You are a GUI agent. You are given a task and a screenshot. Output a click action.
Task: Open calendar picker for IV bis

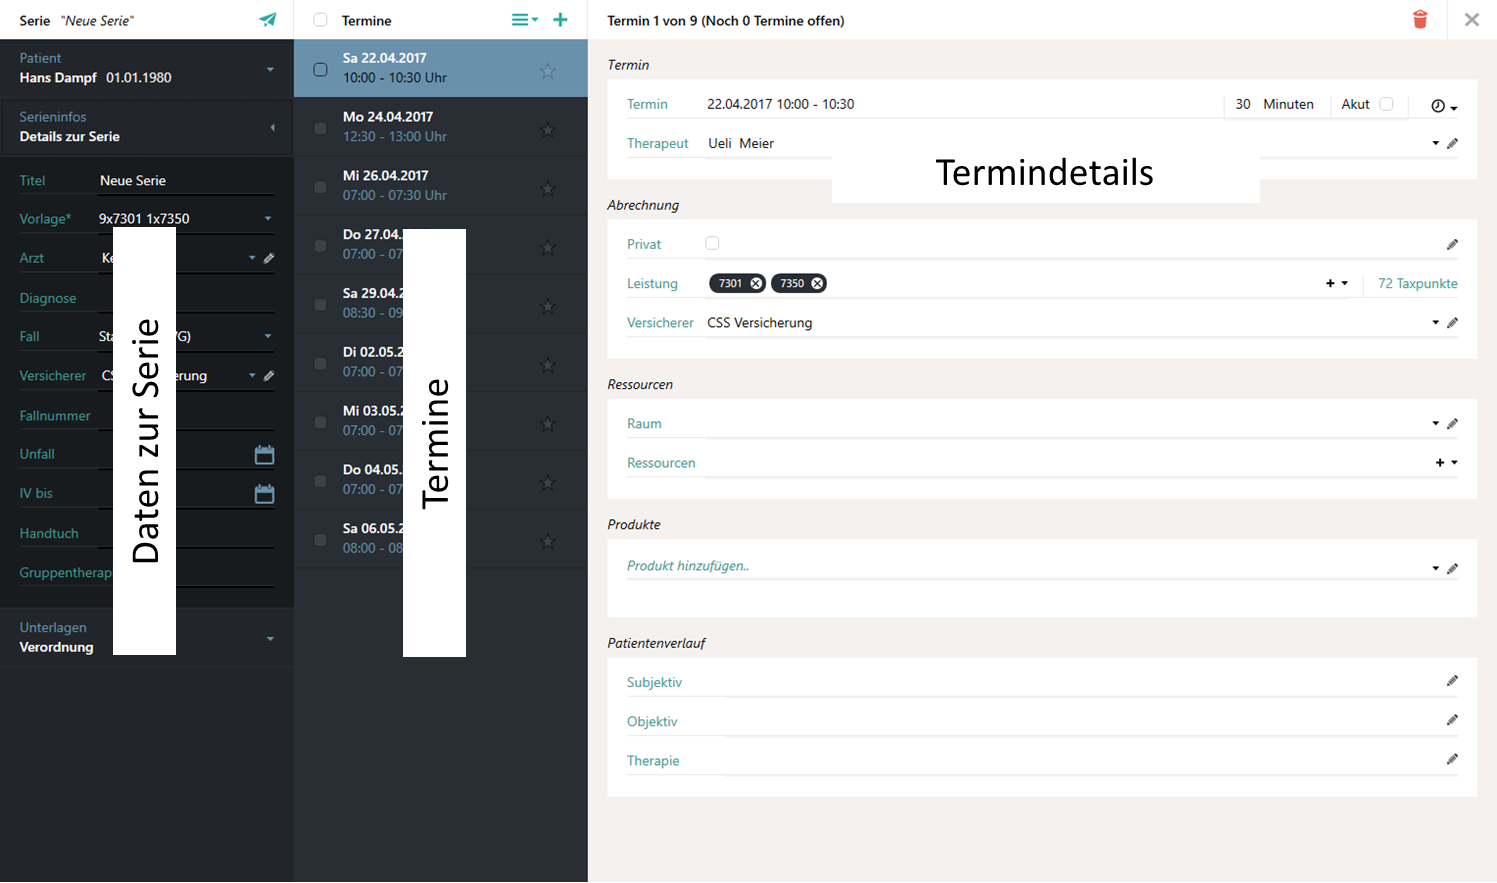tap(264, 494)
